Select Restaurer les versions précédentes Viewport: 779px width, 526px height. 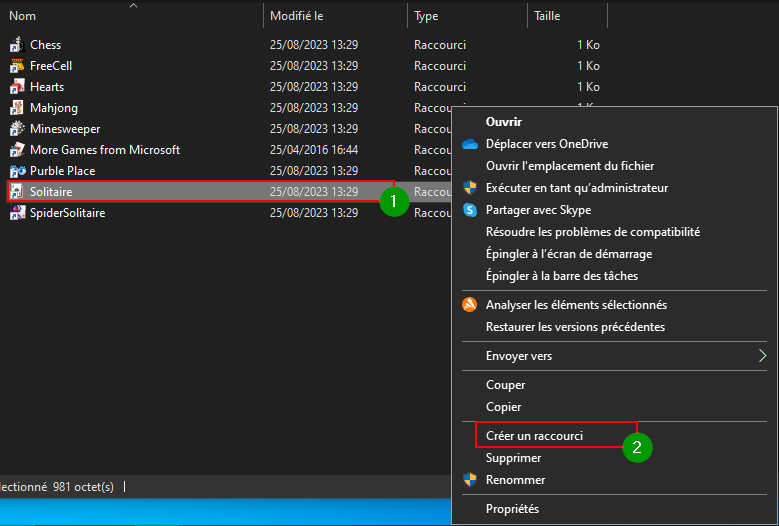point(575,327)
